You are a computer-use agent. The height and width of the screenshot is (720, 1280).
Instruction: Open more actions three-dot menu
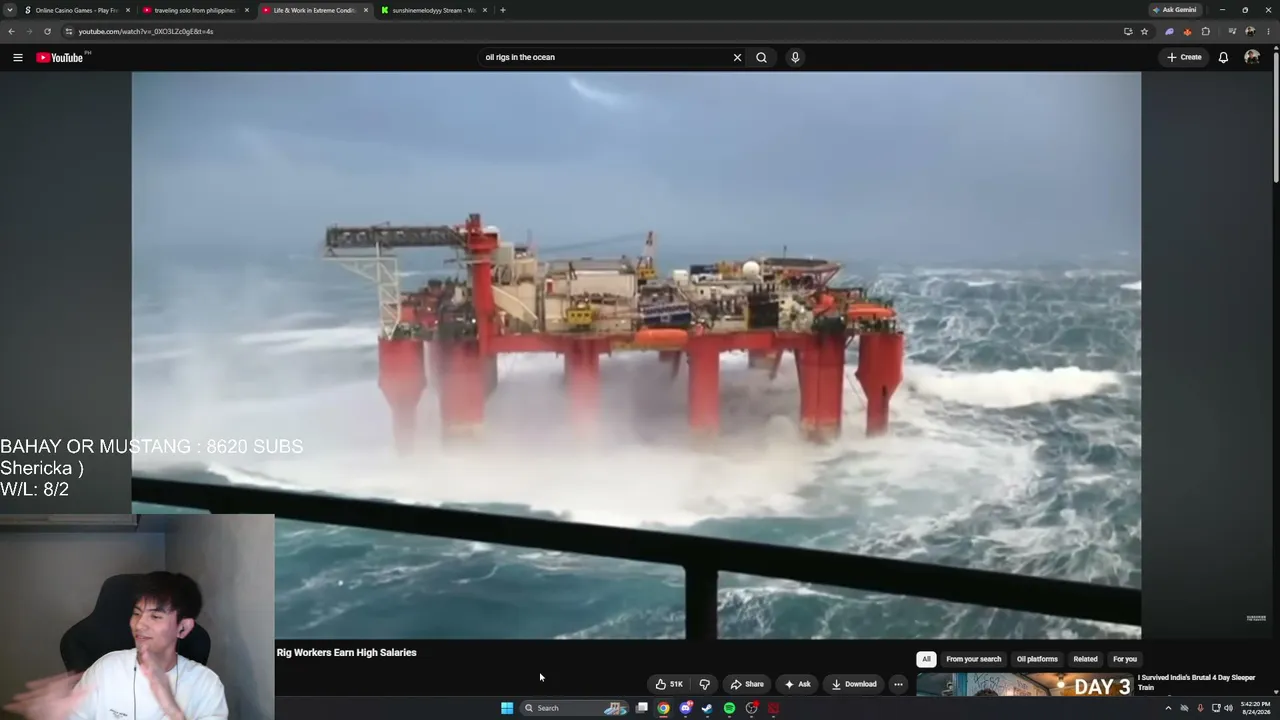click(898, 684)
